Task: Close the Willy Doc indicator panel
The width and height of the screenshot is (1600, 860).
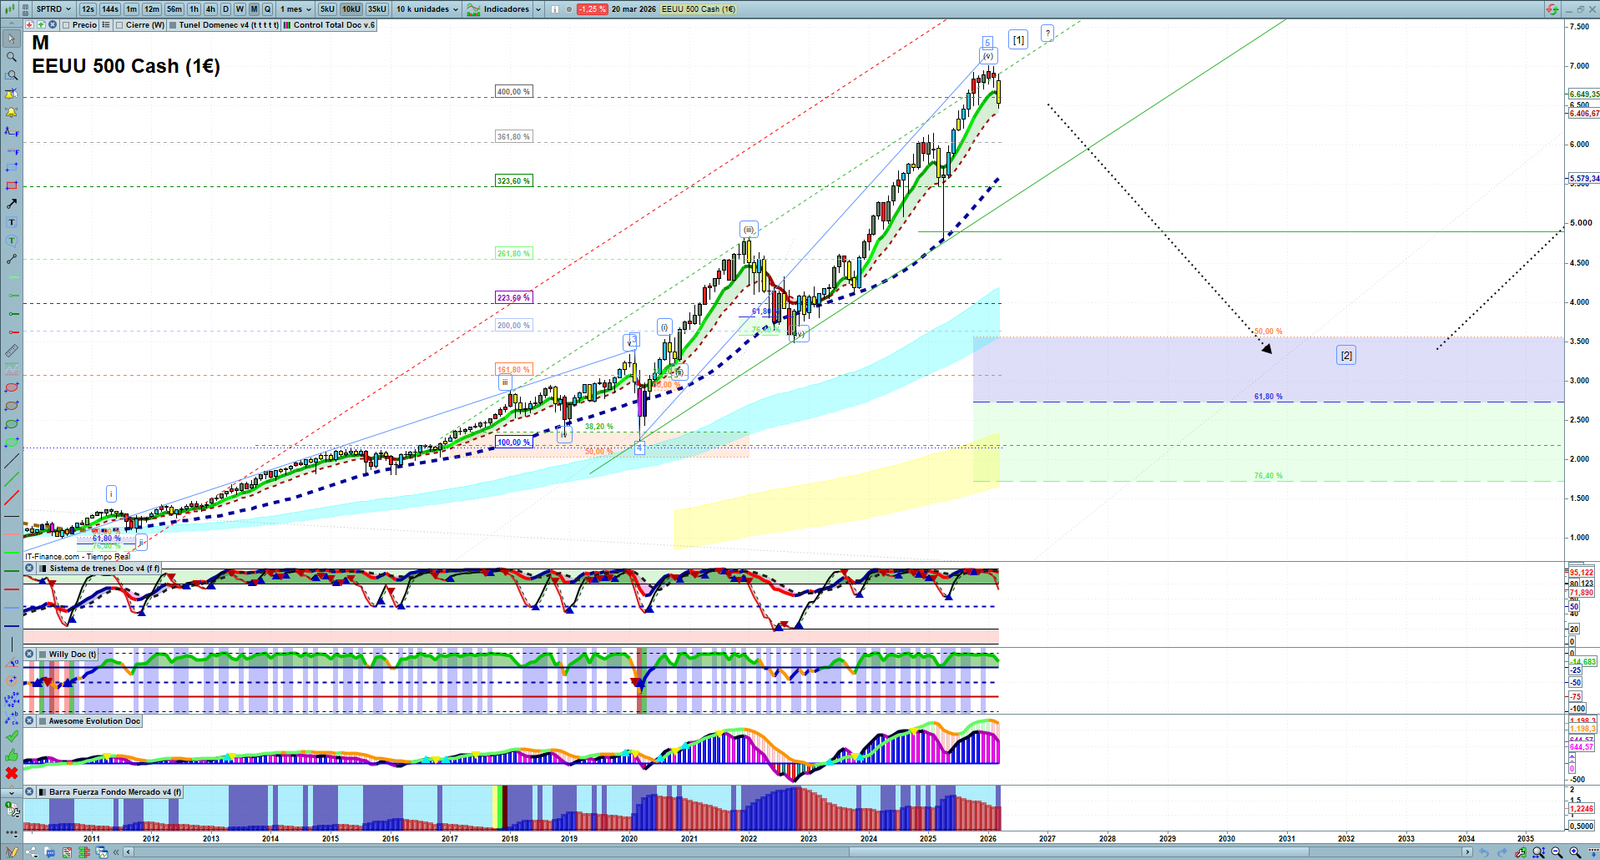Action: click(30, 654)
